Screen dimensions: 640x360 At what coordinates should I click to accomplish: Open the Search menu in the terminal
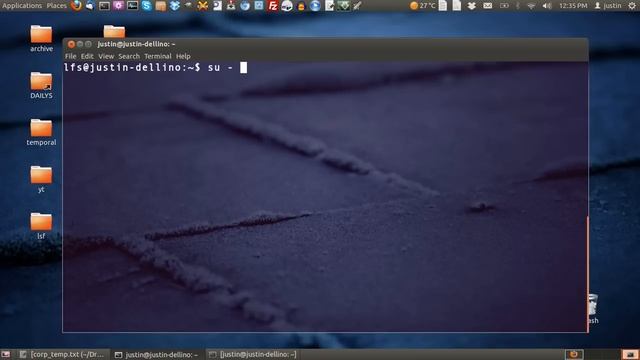(x=129, y=56)
